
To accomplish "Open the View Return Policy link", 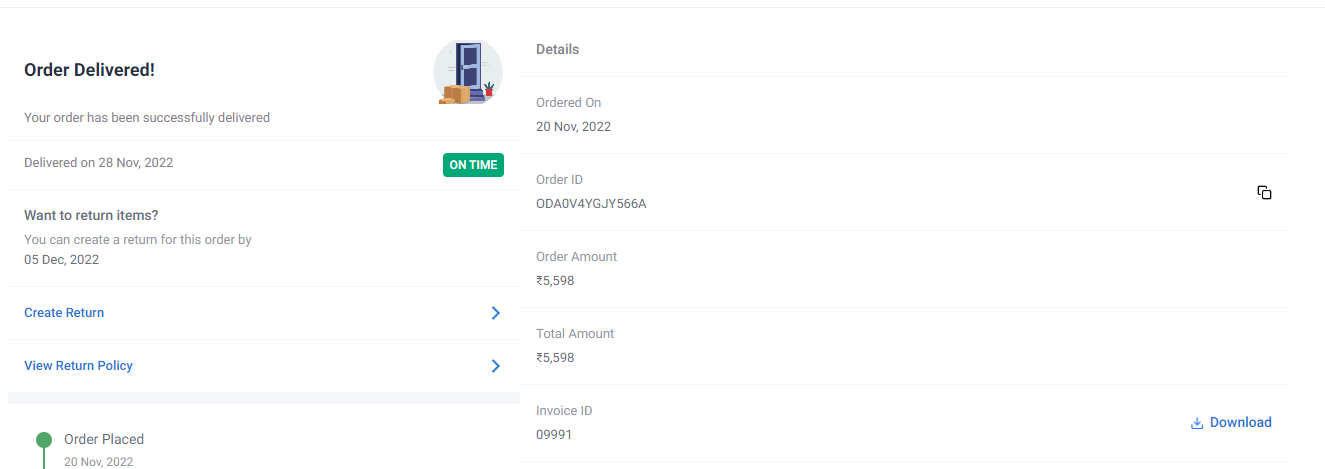I will (78, 366).
